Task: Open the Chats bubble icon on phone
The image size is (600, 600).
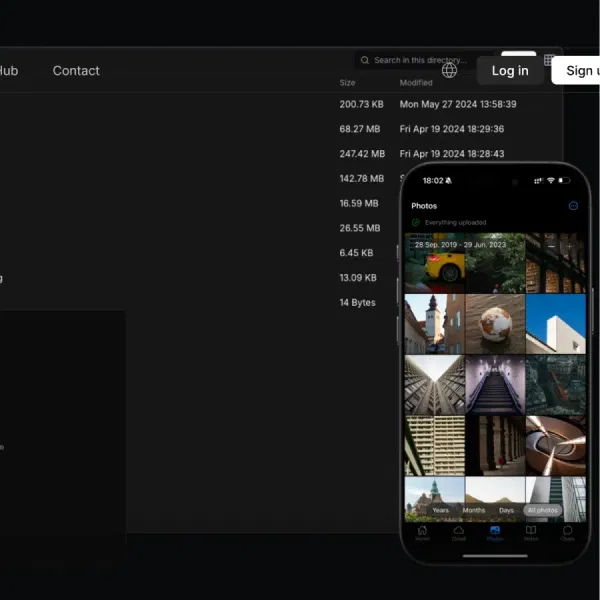Action: point(567,530)
